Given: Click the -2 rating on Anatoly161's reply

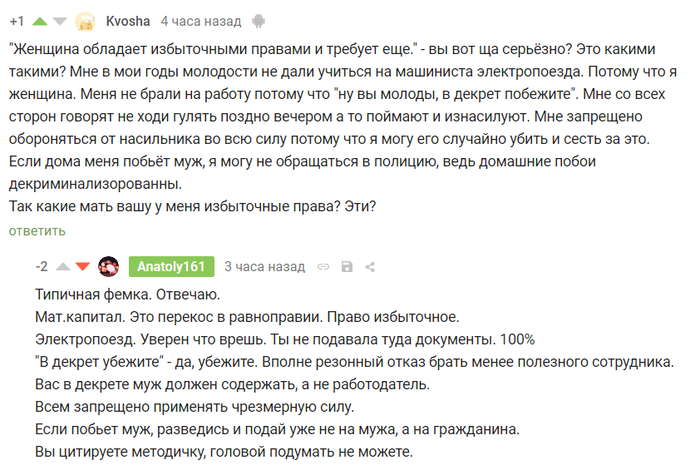Looking at the screenshot, I should 41,267.
